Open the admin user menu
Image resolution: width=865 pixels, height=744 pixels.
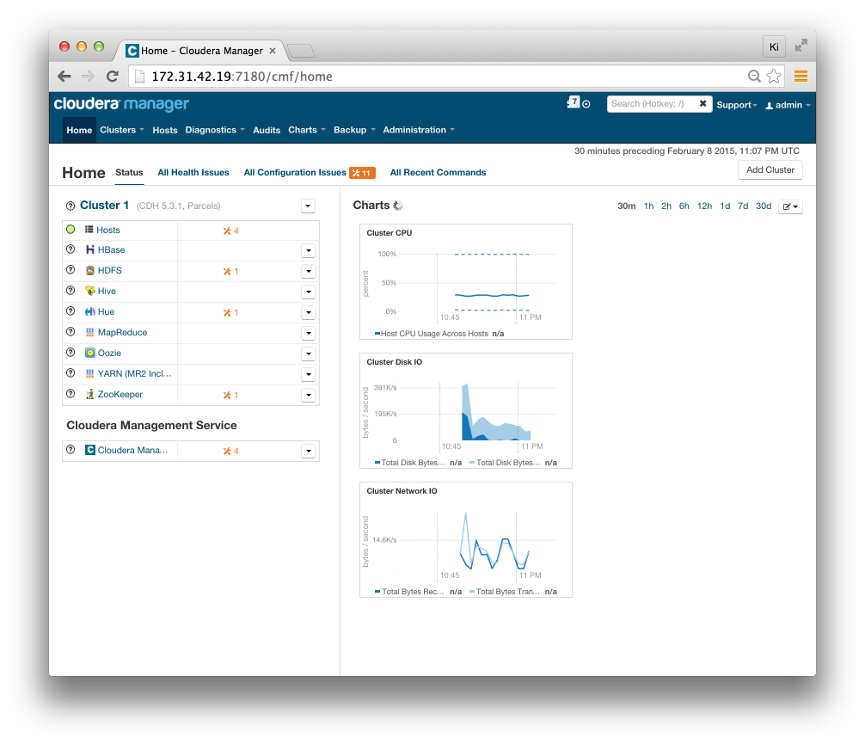point(788,105)
